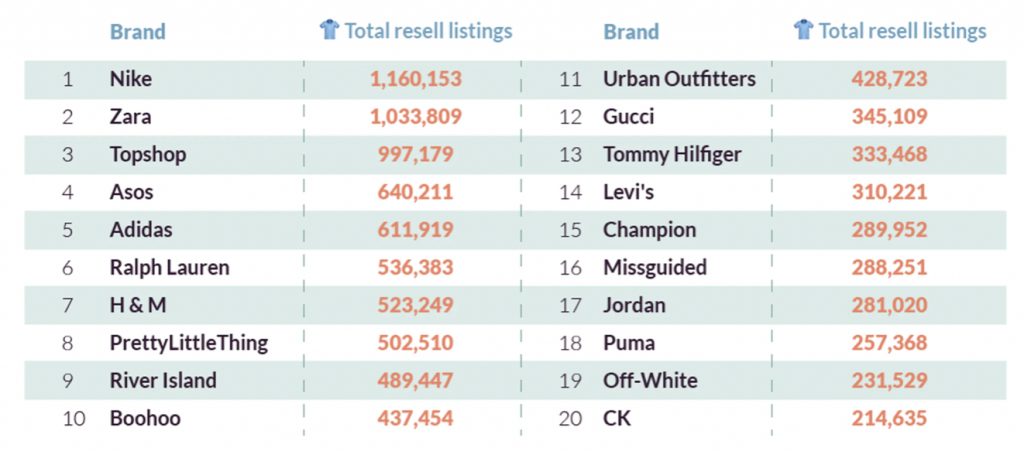Screen dimensions: 1024x455
Task: Click the Urban Outfitters brand name
Action: tap(679, 80)
